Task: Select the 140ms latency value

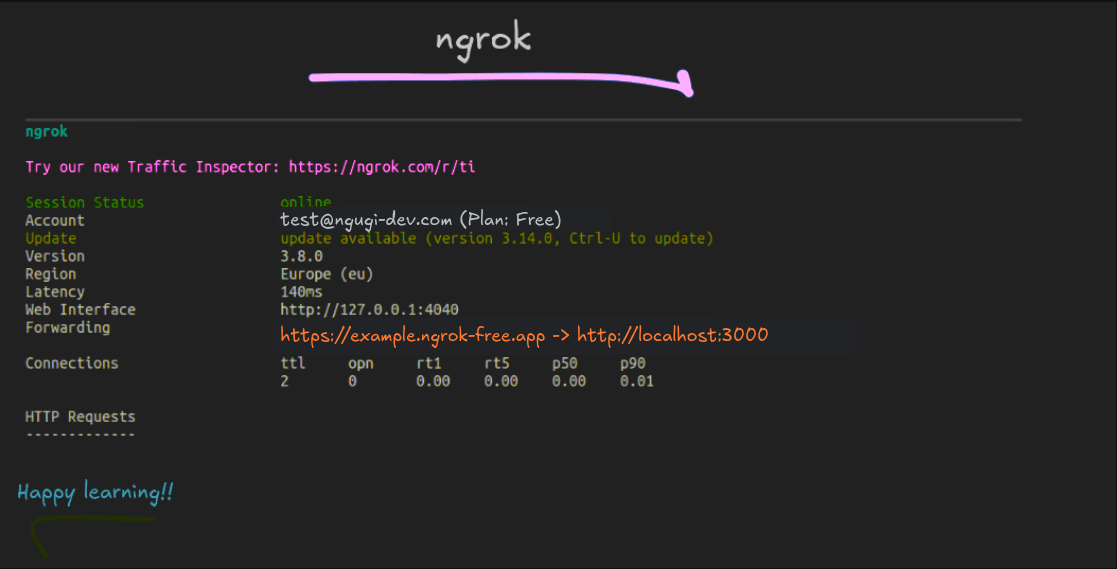Action: point(301,292)
